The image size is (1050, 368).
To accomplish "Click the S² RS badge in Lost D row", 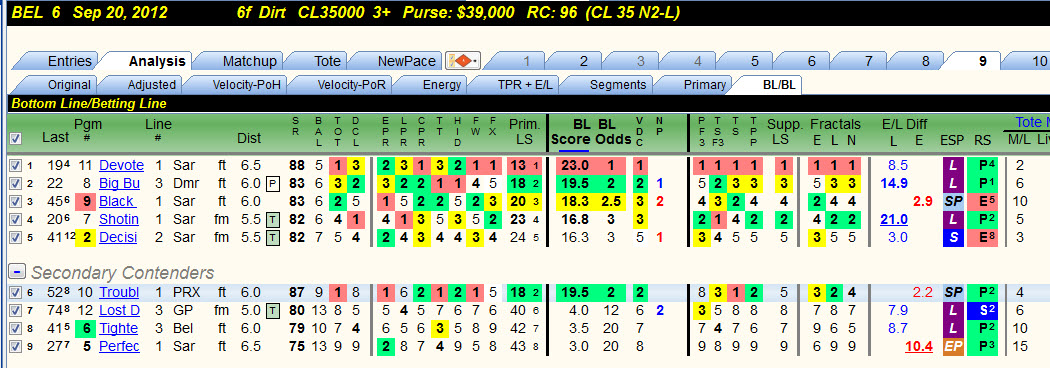I will [982, 310].
